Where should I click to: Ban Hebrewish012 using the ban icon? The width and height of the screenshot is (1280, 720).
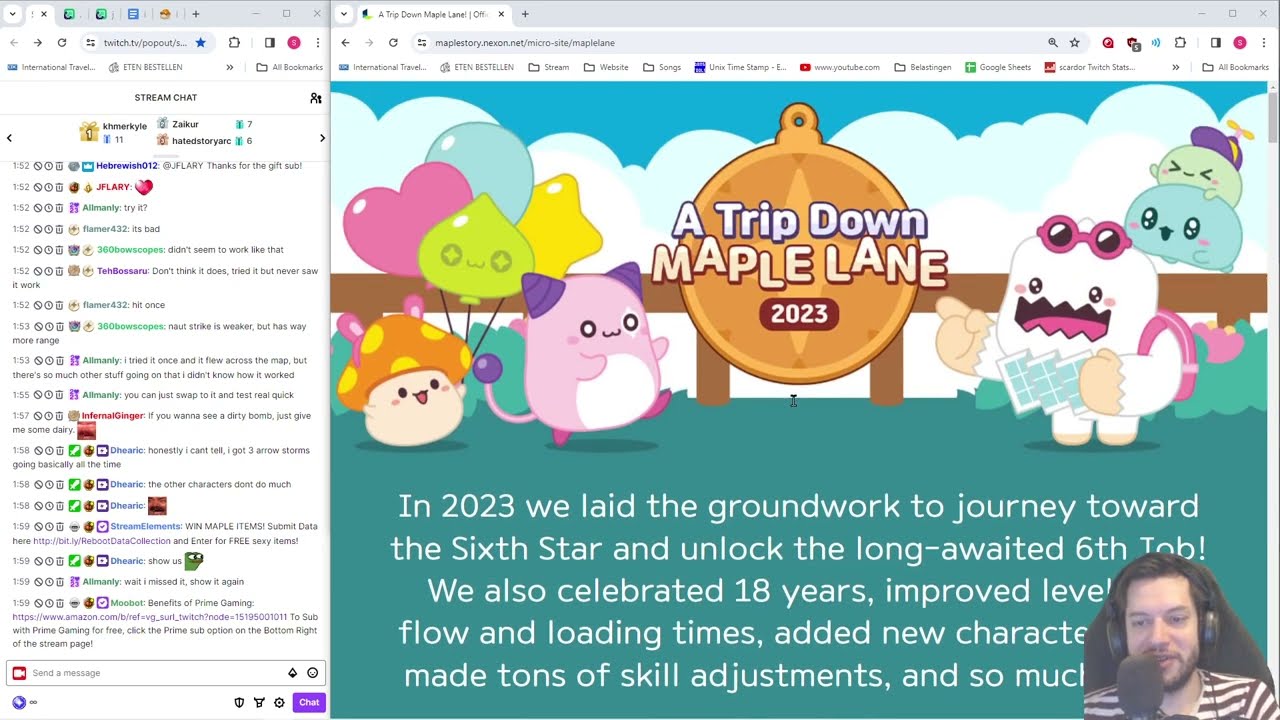[38, 166]
